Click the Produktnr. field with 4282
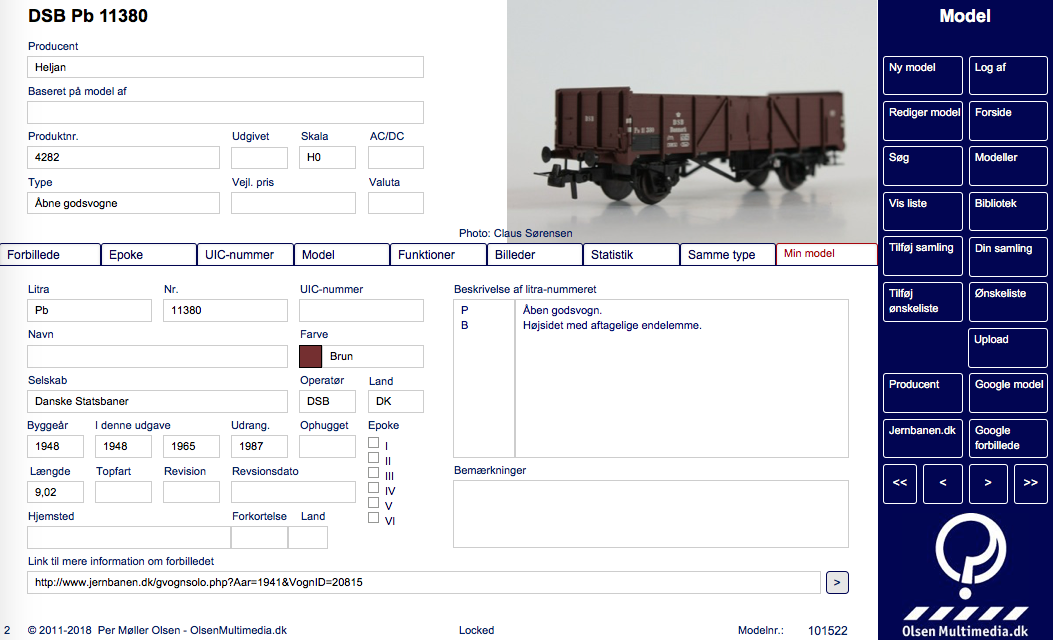Screen dimensions: 1053x640 (124, 157)
